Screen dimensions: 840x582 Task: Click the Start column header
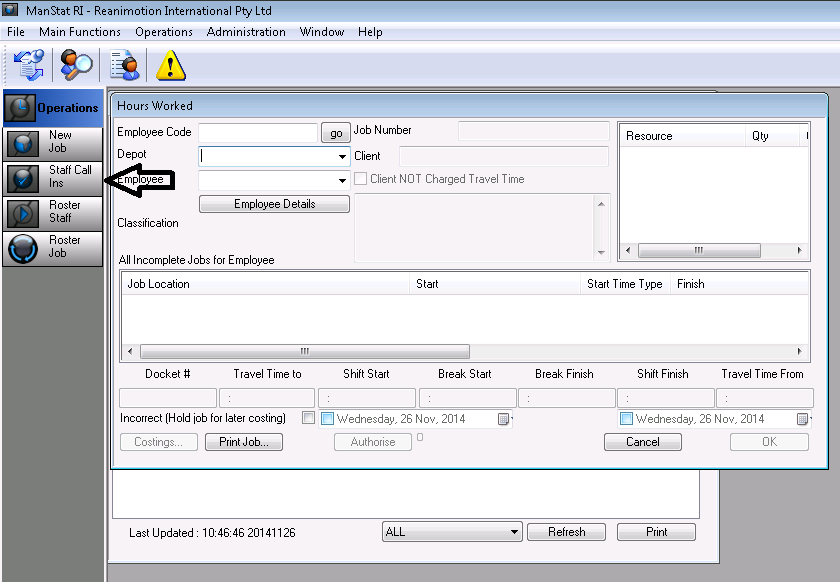point(496,284)
